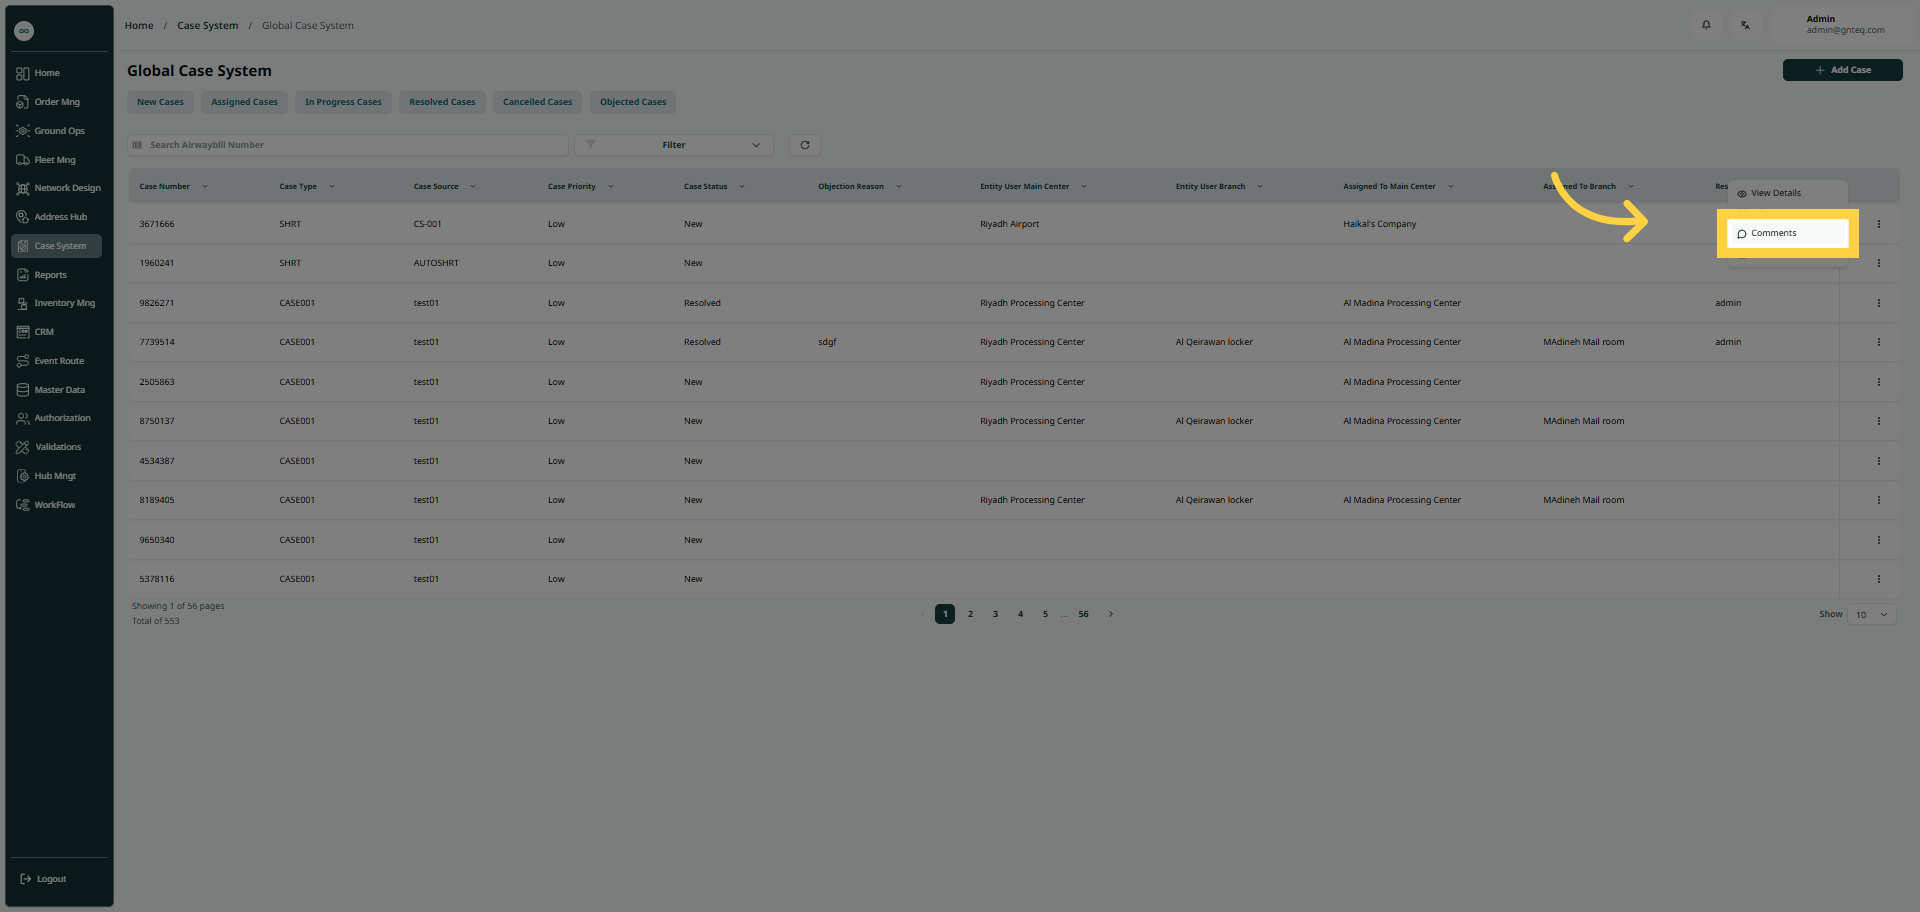Image resolution: width=1920 pixels, height=912 pixels.
Task: Switch to Resolved Cases tab
Action: [x=442, y=102]
